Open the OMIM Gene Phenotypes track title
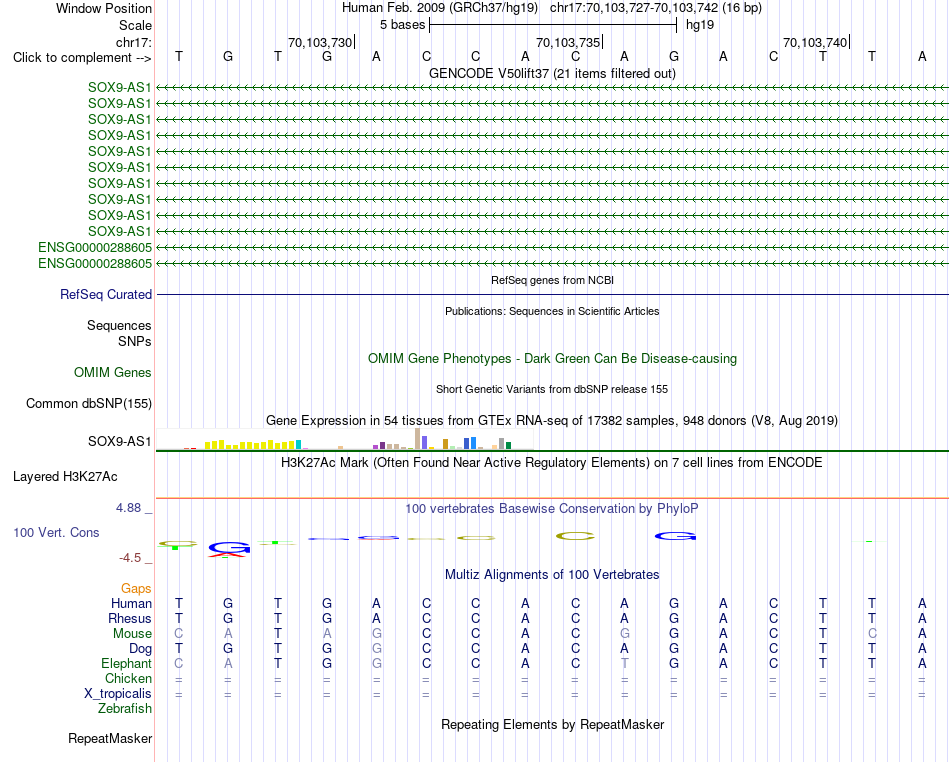 click(x=552, y=359)
